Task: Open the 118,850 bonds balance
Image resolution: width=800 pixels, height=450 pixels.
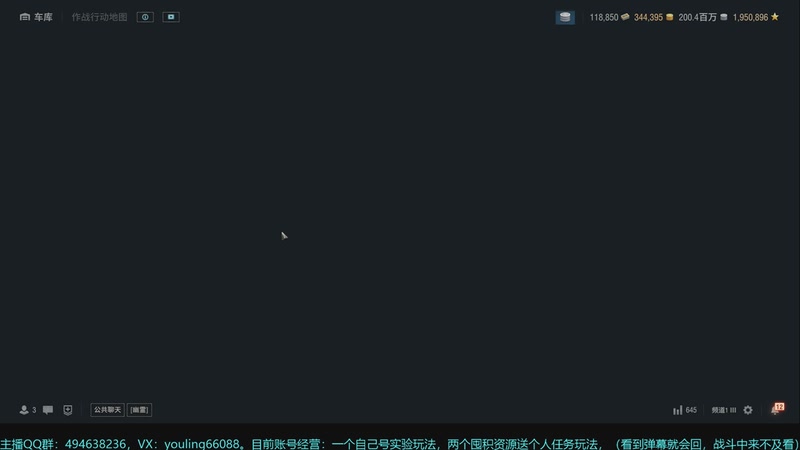Action: [x=609, y=17]
